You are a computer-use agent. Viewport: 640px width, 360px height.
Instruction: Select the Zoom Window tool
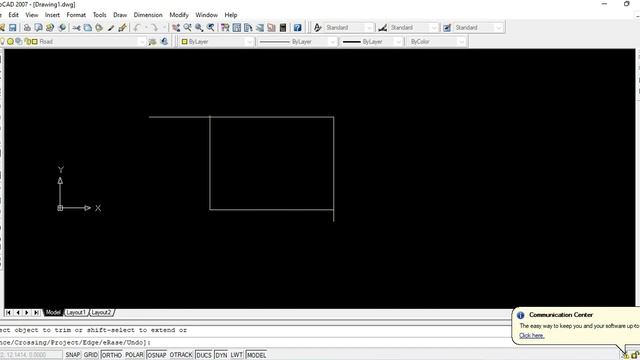199,28
